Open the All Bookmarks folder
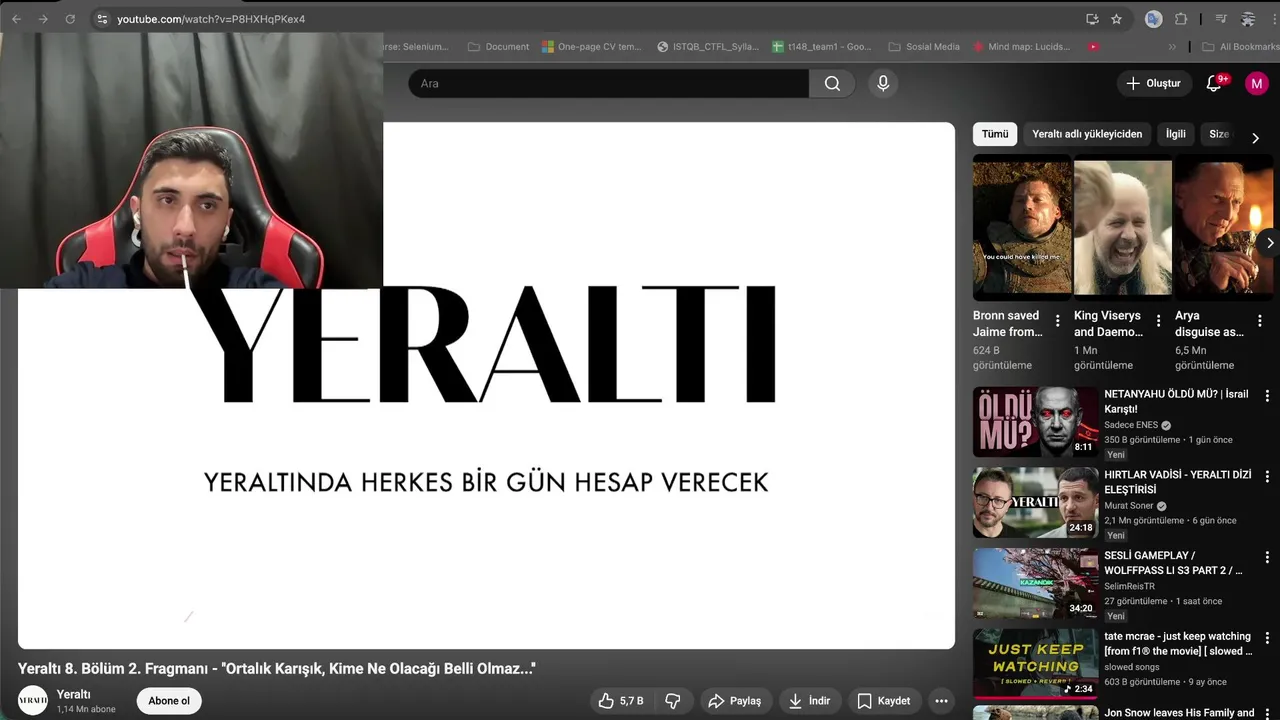 tap(1241, 46)
